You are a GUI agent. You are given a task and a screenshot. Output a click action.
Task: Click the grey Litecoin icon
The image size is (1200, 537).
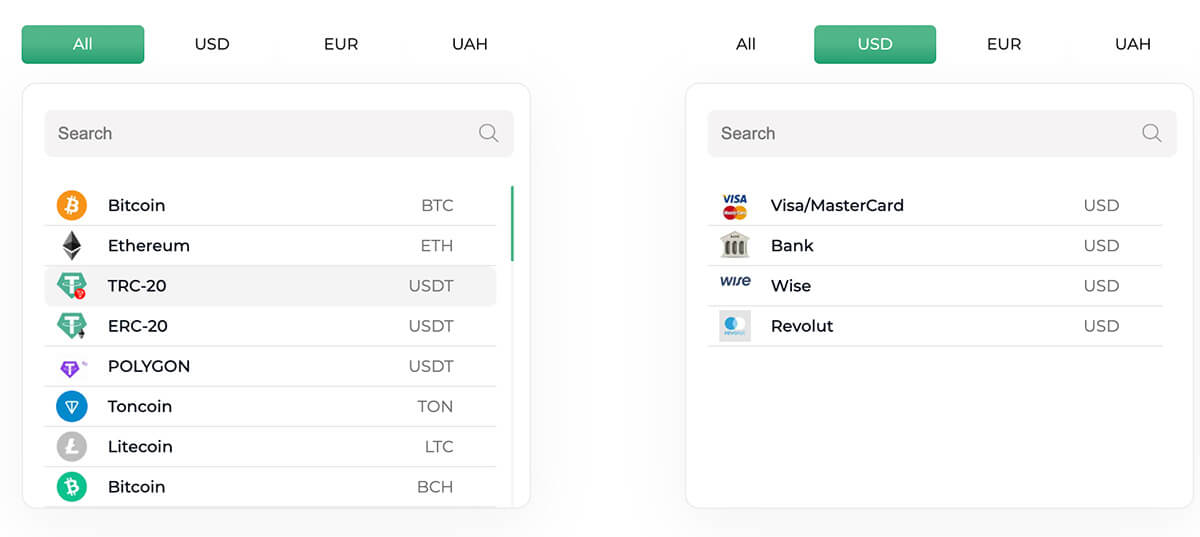click(72, 447)
